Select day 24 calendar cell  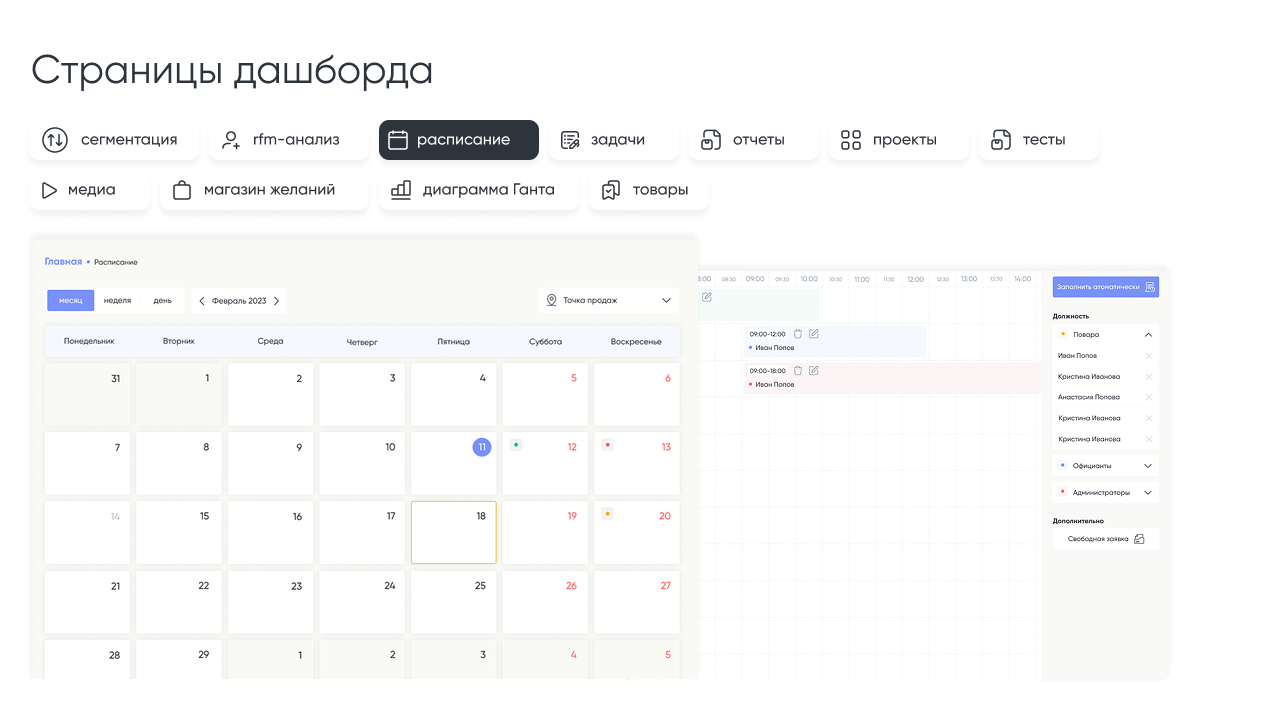click(362, 602)
